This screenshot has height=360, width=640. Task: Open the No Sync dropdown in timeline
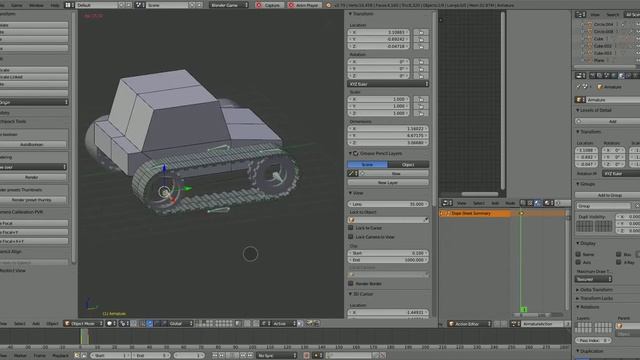point(277,356)
